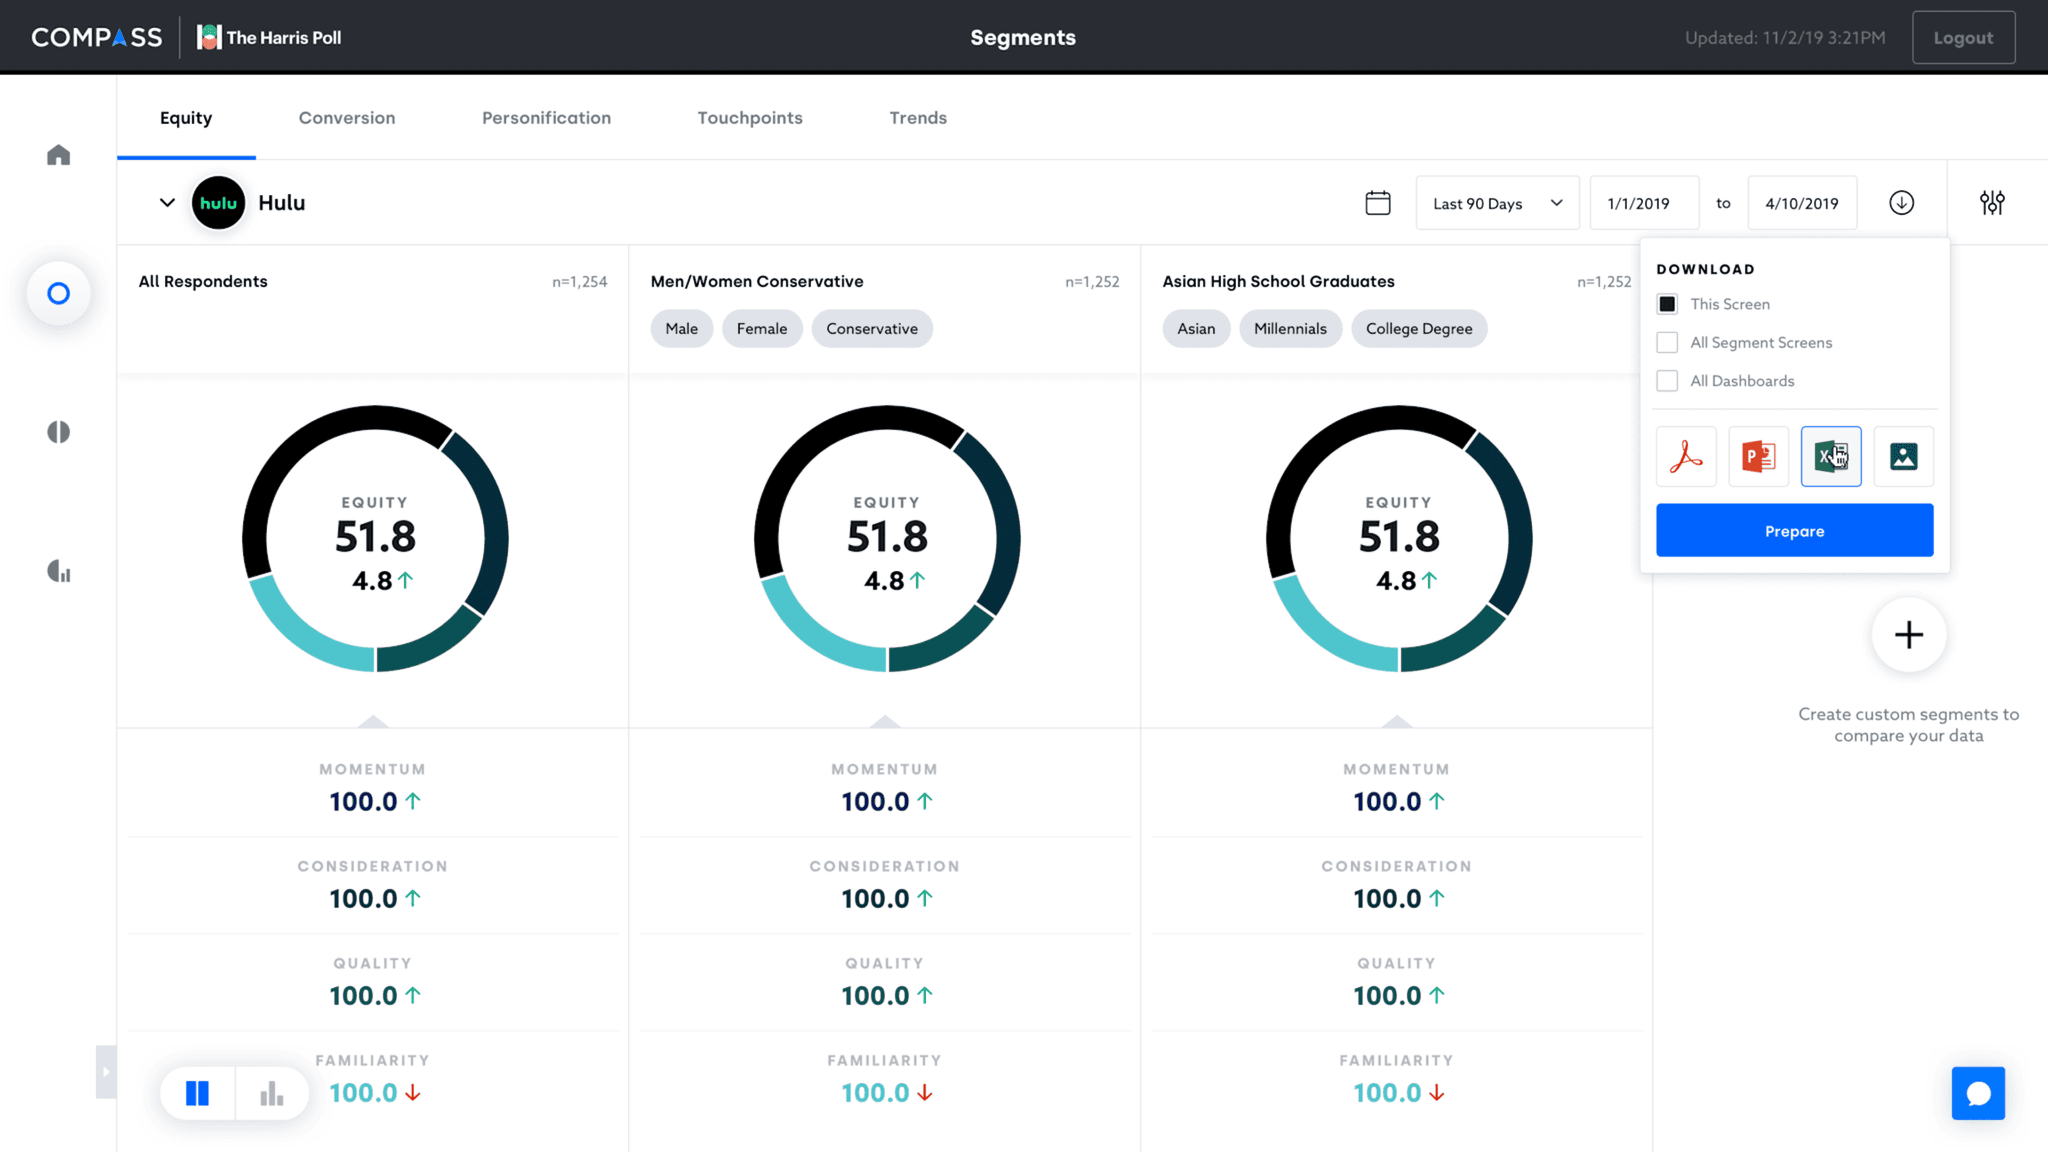Switch to the Conversion tab

tap(346, 118)
